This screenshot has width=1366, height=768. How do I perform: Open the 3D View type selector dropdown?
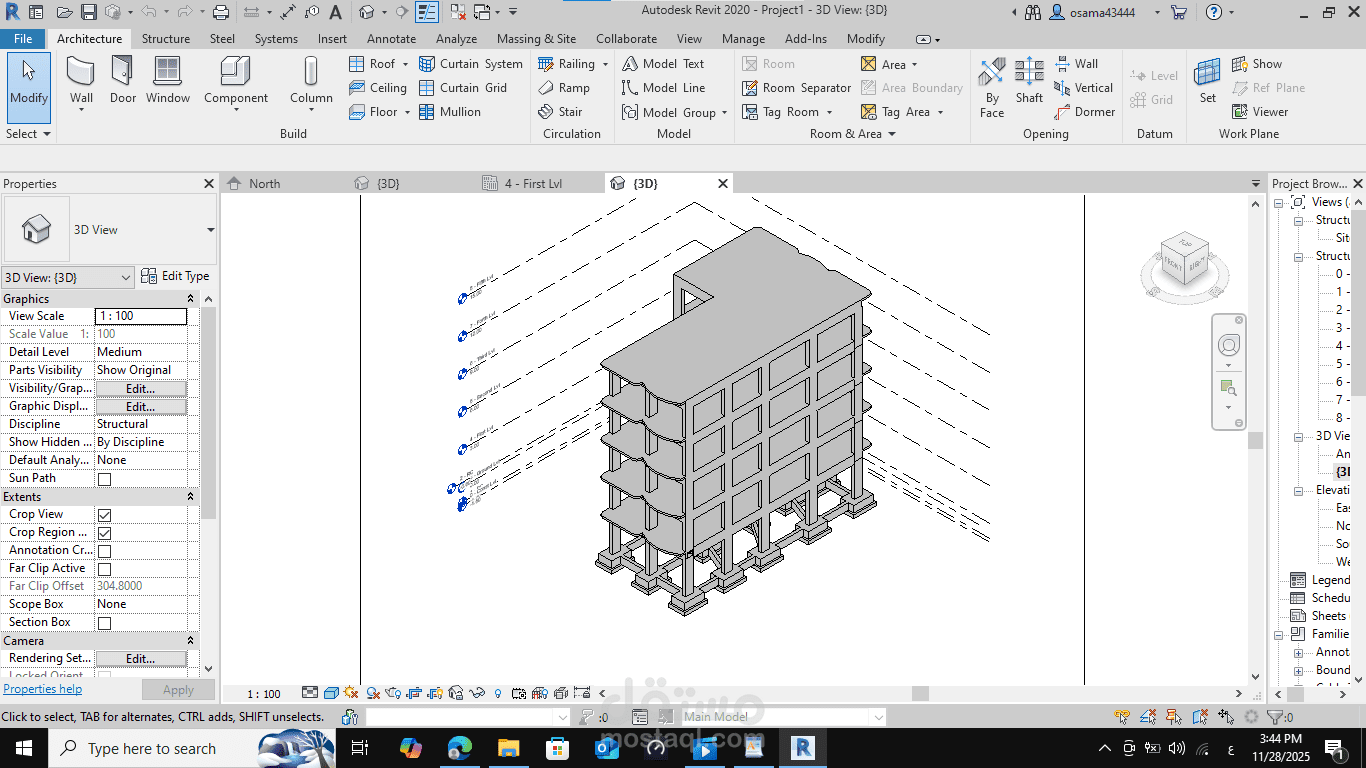(210, 230)
